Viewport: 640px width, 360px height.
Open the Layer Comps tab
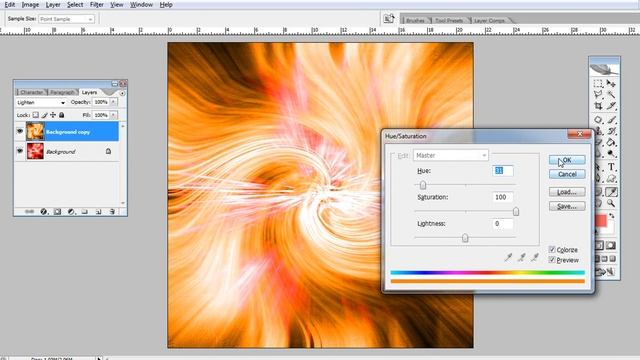489,20
